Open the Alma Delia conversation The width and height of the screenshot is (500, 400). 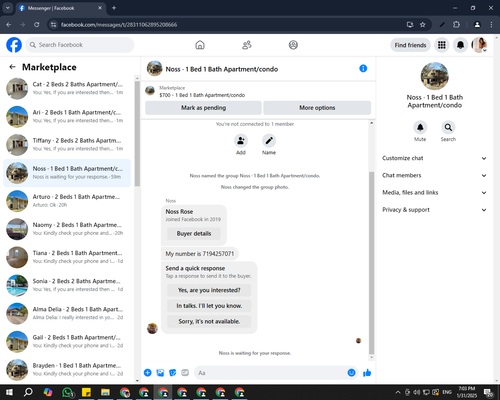67,313
